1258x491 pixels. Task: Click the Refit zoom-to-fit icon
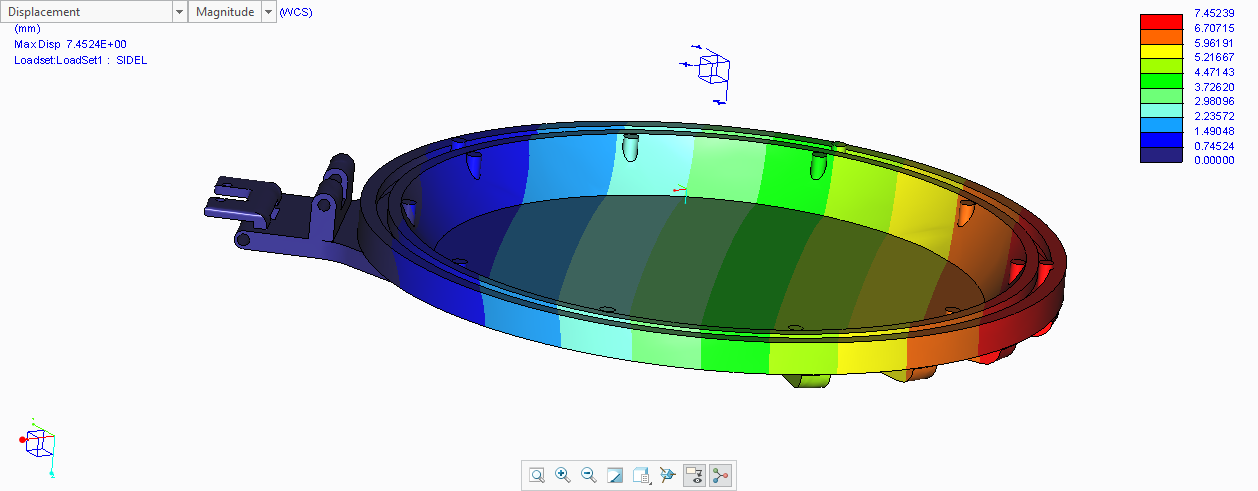pyautogui.click(x=537, y=476)
